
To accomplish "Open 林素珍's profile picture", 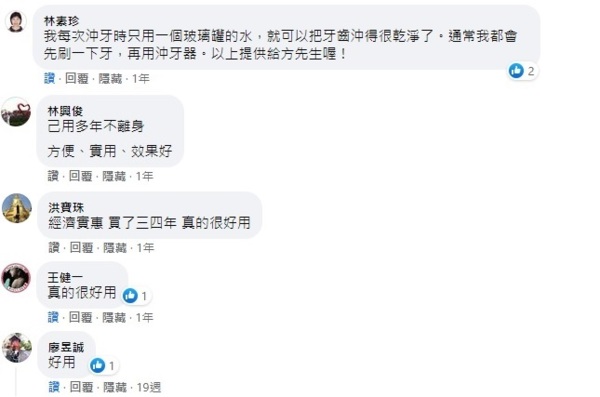I will [16, 21].
